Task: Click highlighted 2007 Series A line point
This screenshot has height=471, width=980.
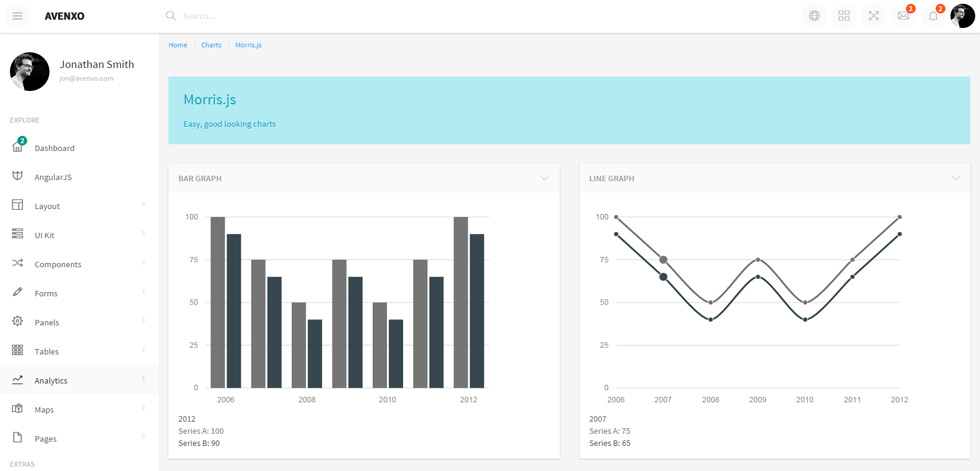Action: [663, 260]
